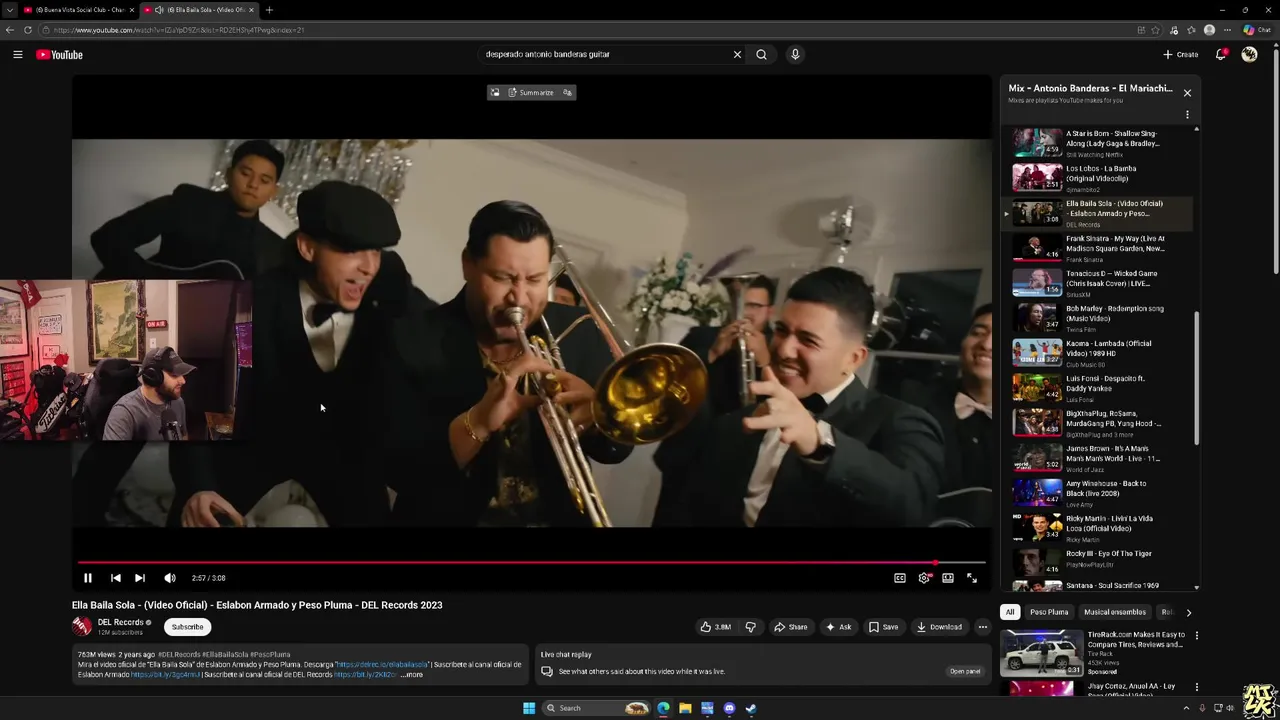The image size is (1280, 720).
Task: Select the Peso Pluma filter chip
Action: (1049, 612)
